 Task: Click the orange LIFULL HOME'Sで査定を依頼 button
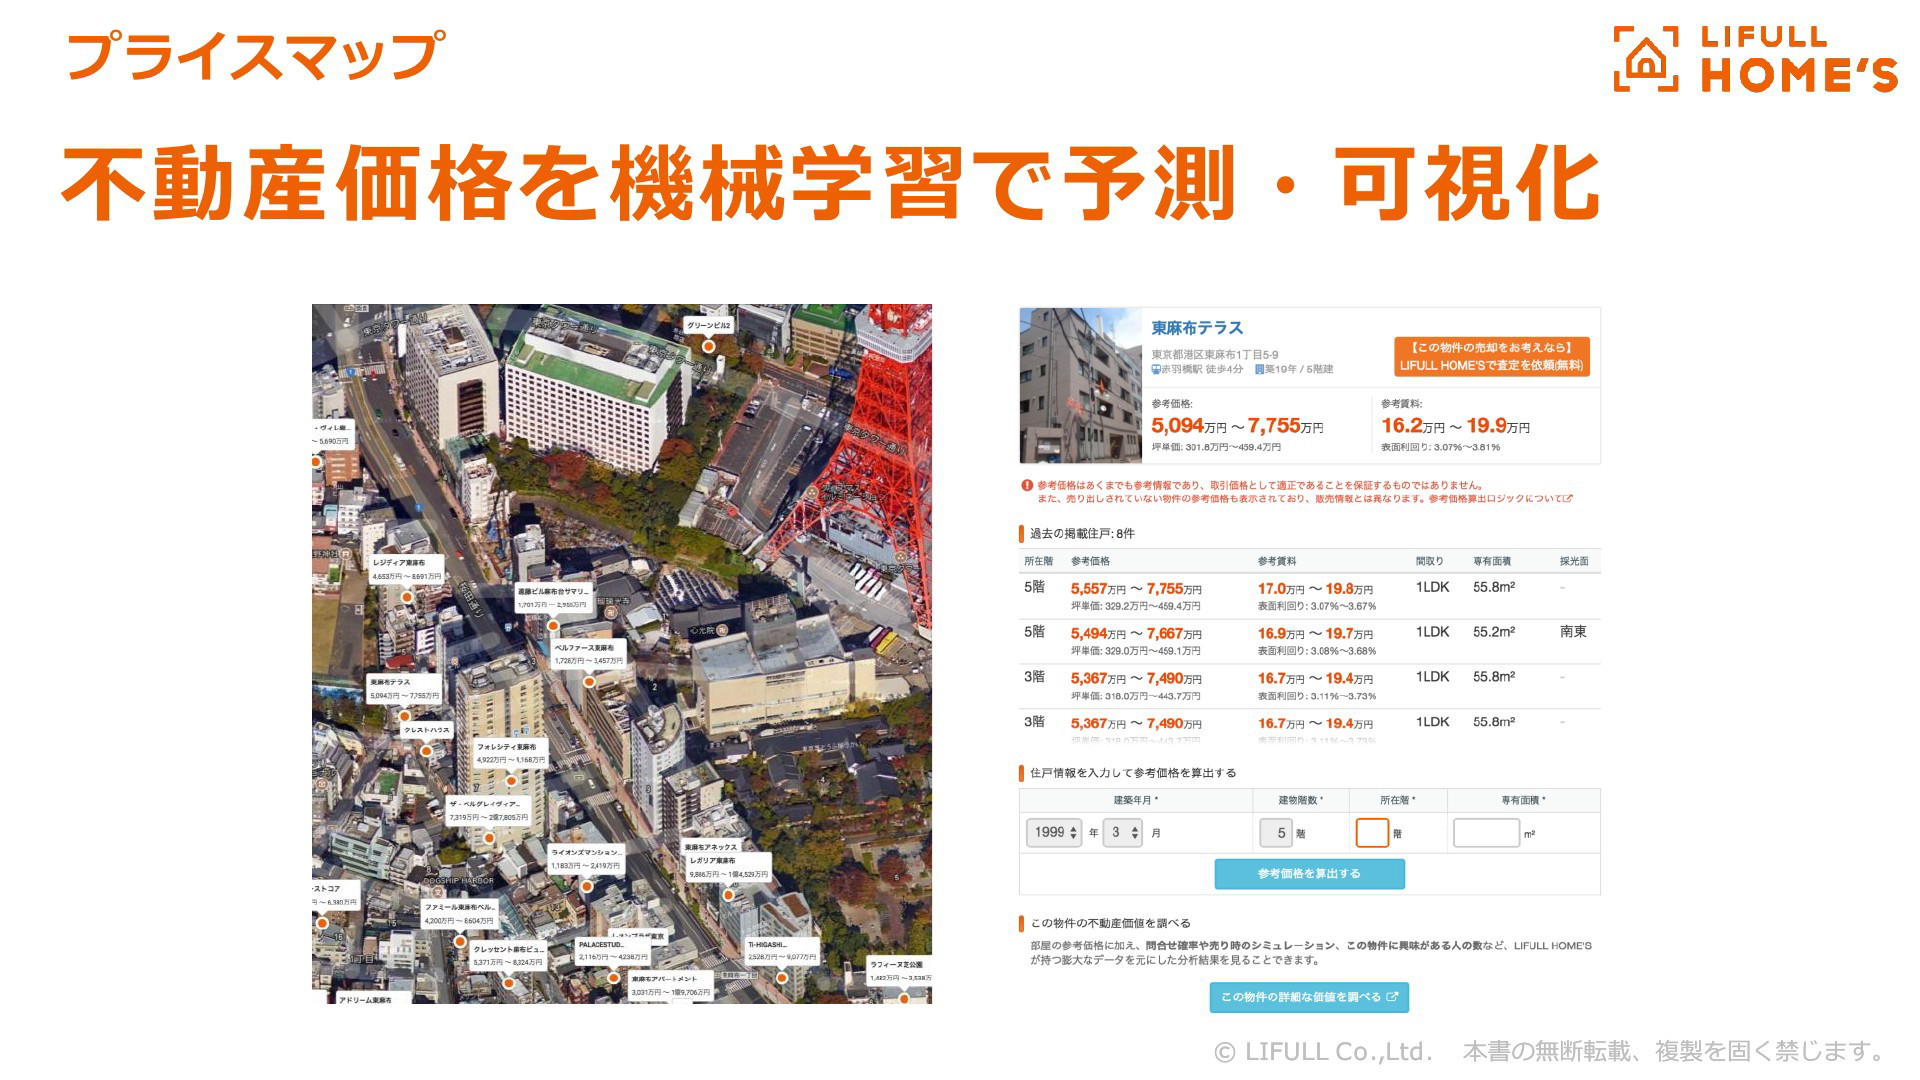tap(1491, 357)
